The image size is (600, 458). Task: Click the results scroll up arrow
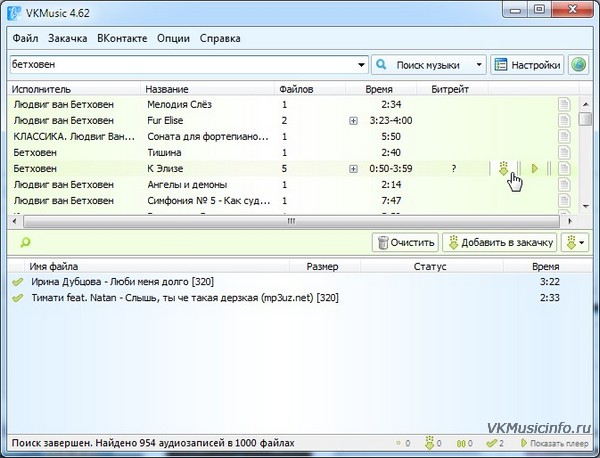585,104
